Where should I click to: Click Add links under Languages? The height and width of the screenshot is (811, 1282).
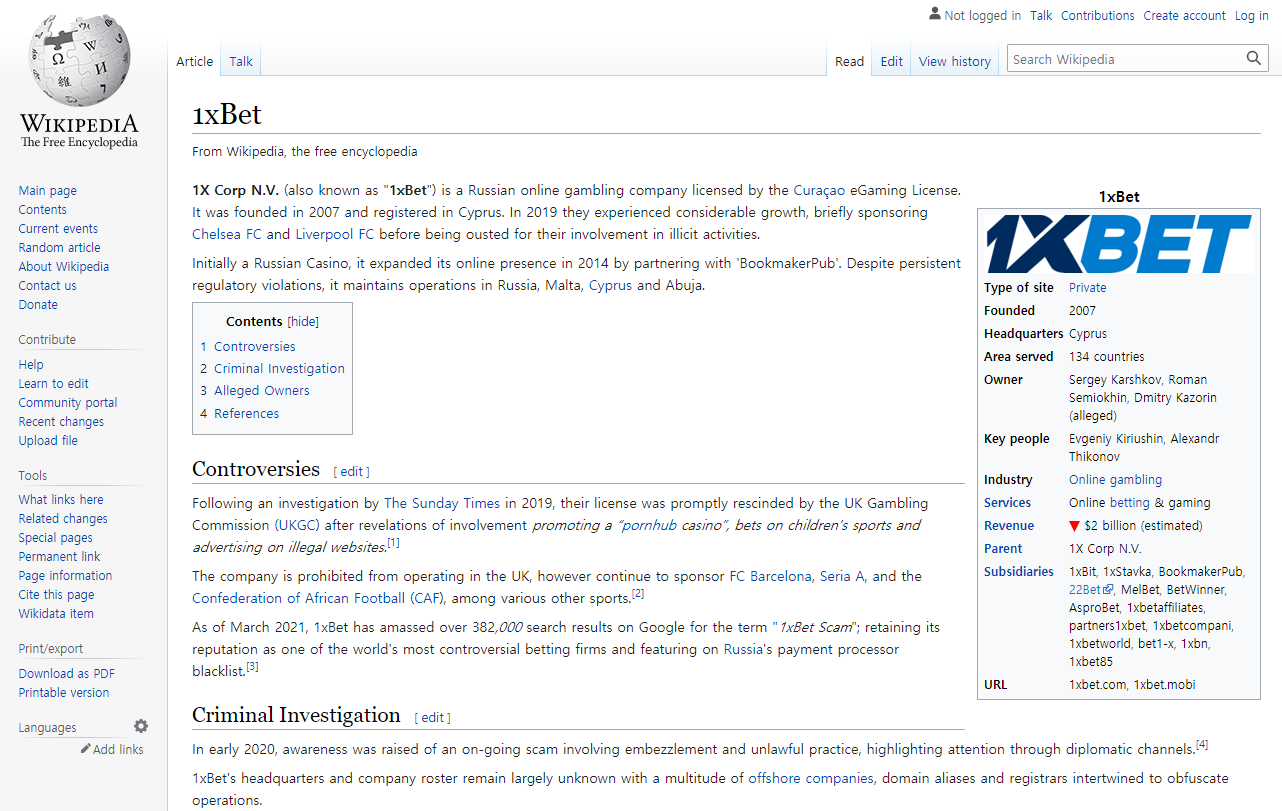pyautogui.click(x=118, y=749)
